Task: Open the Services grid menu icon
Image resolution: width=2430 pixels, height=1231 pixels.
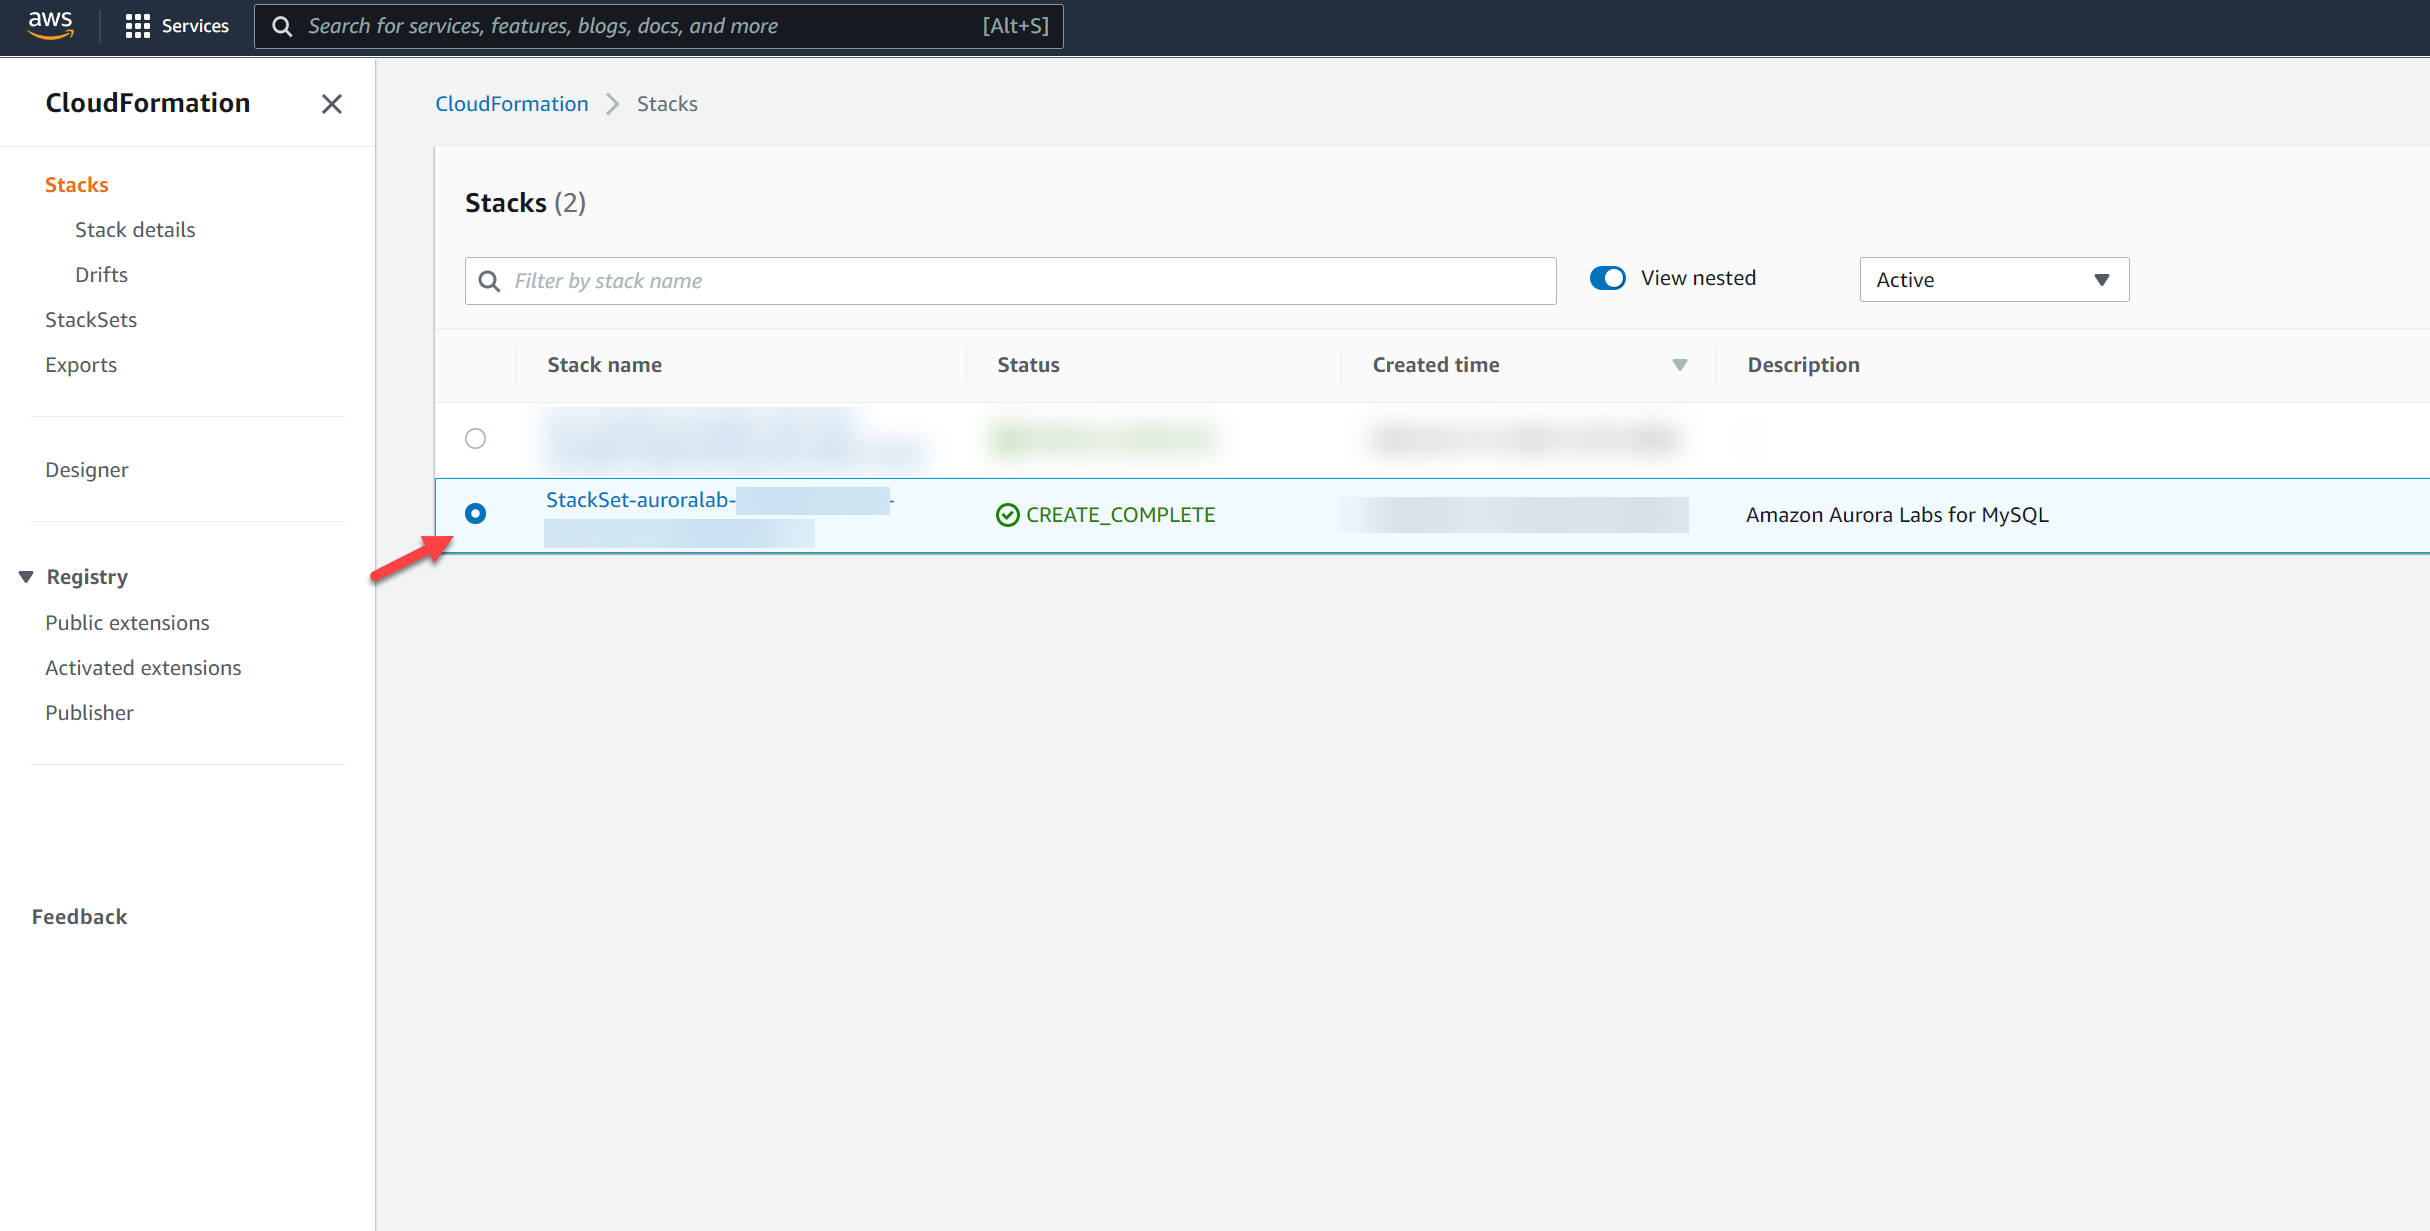Action: (x=137, y=26)
